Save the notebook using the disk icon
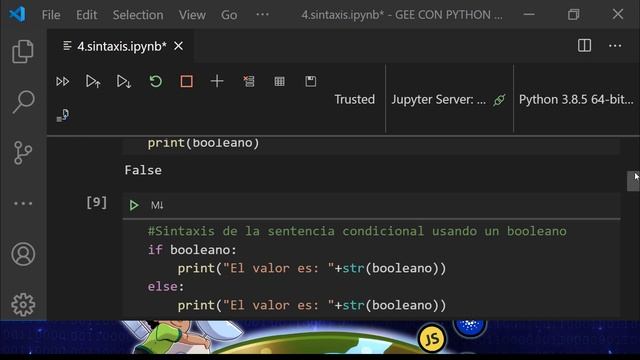Viewport: 640px width, 360px height. pos(311,81)
